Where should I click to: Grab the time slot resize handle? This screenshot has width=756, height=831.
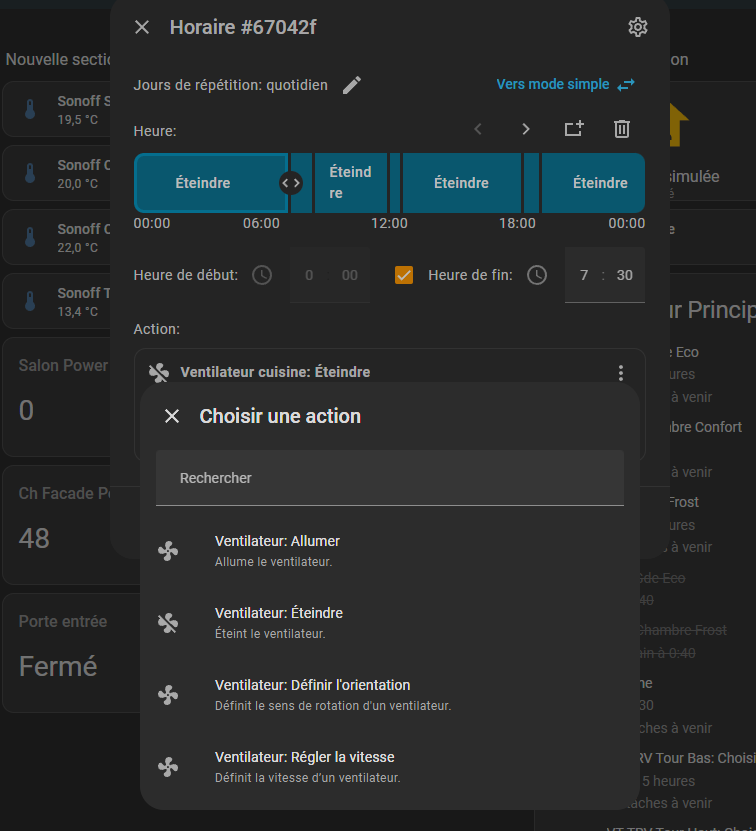click(x=290, y=183)
